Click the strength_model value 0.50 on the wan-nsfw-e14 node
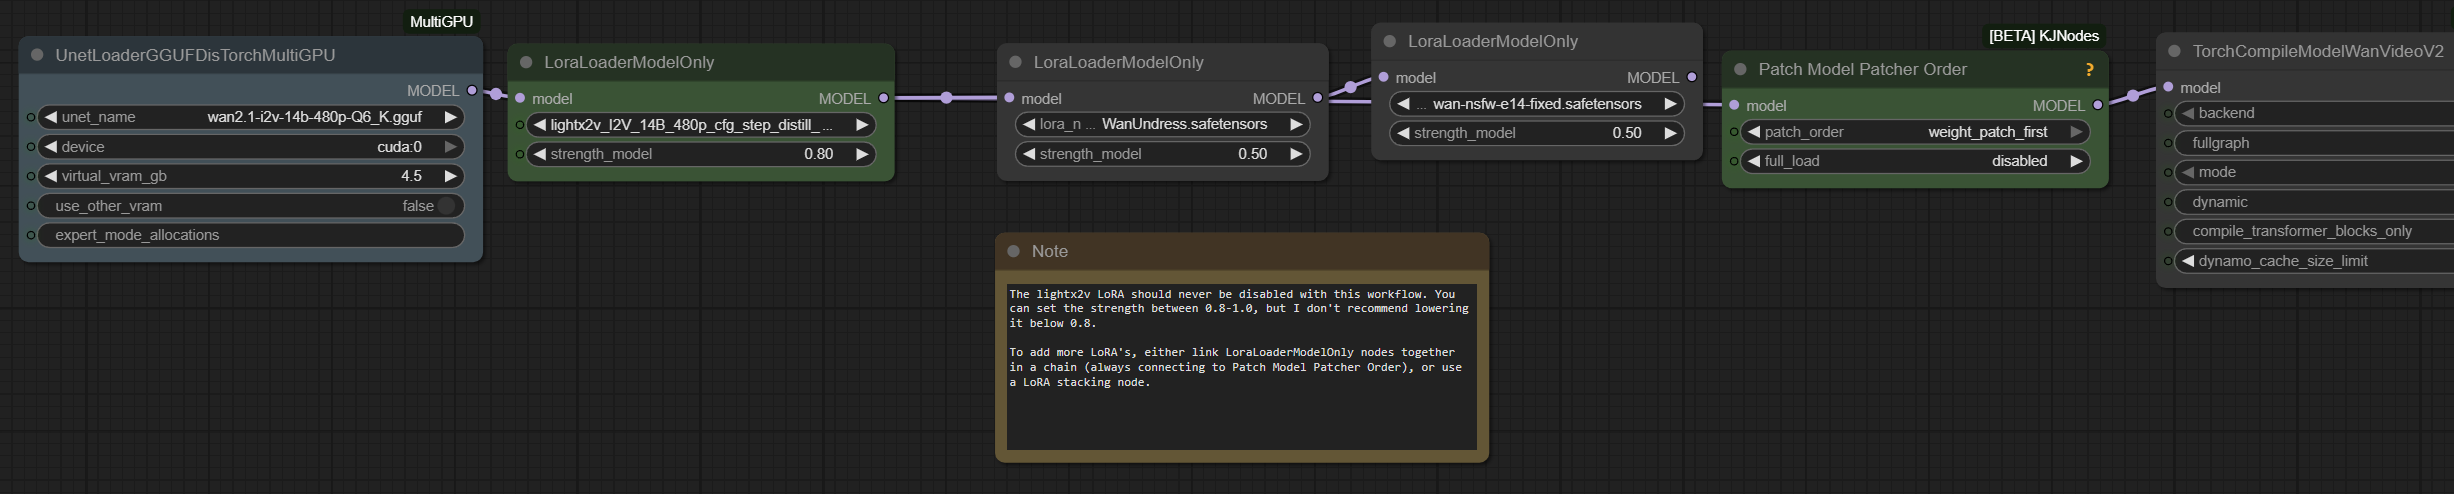This screenshot has width=2454, height=494. tap(1627, 133)
